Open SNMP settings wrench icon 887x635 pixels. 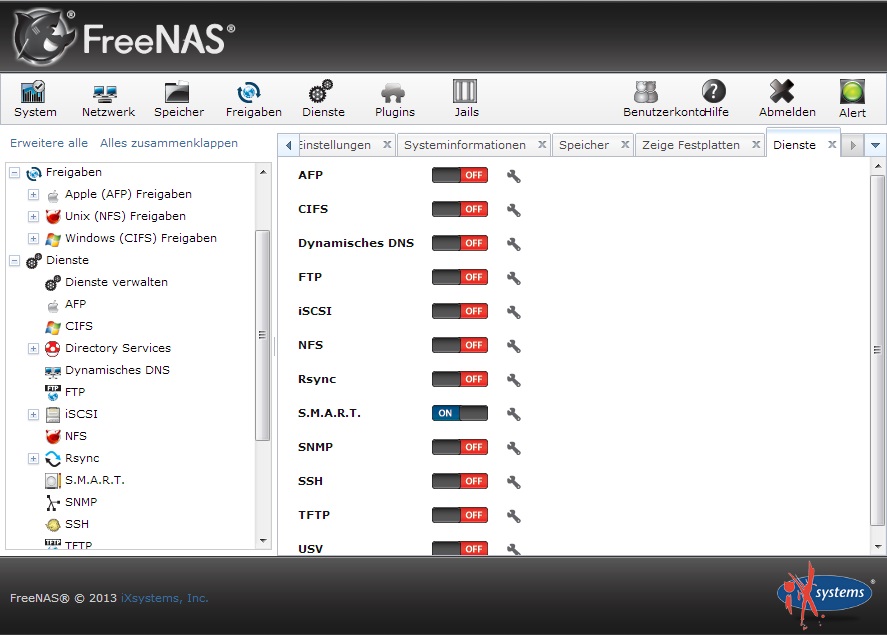click(514, 447)
